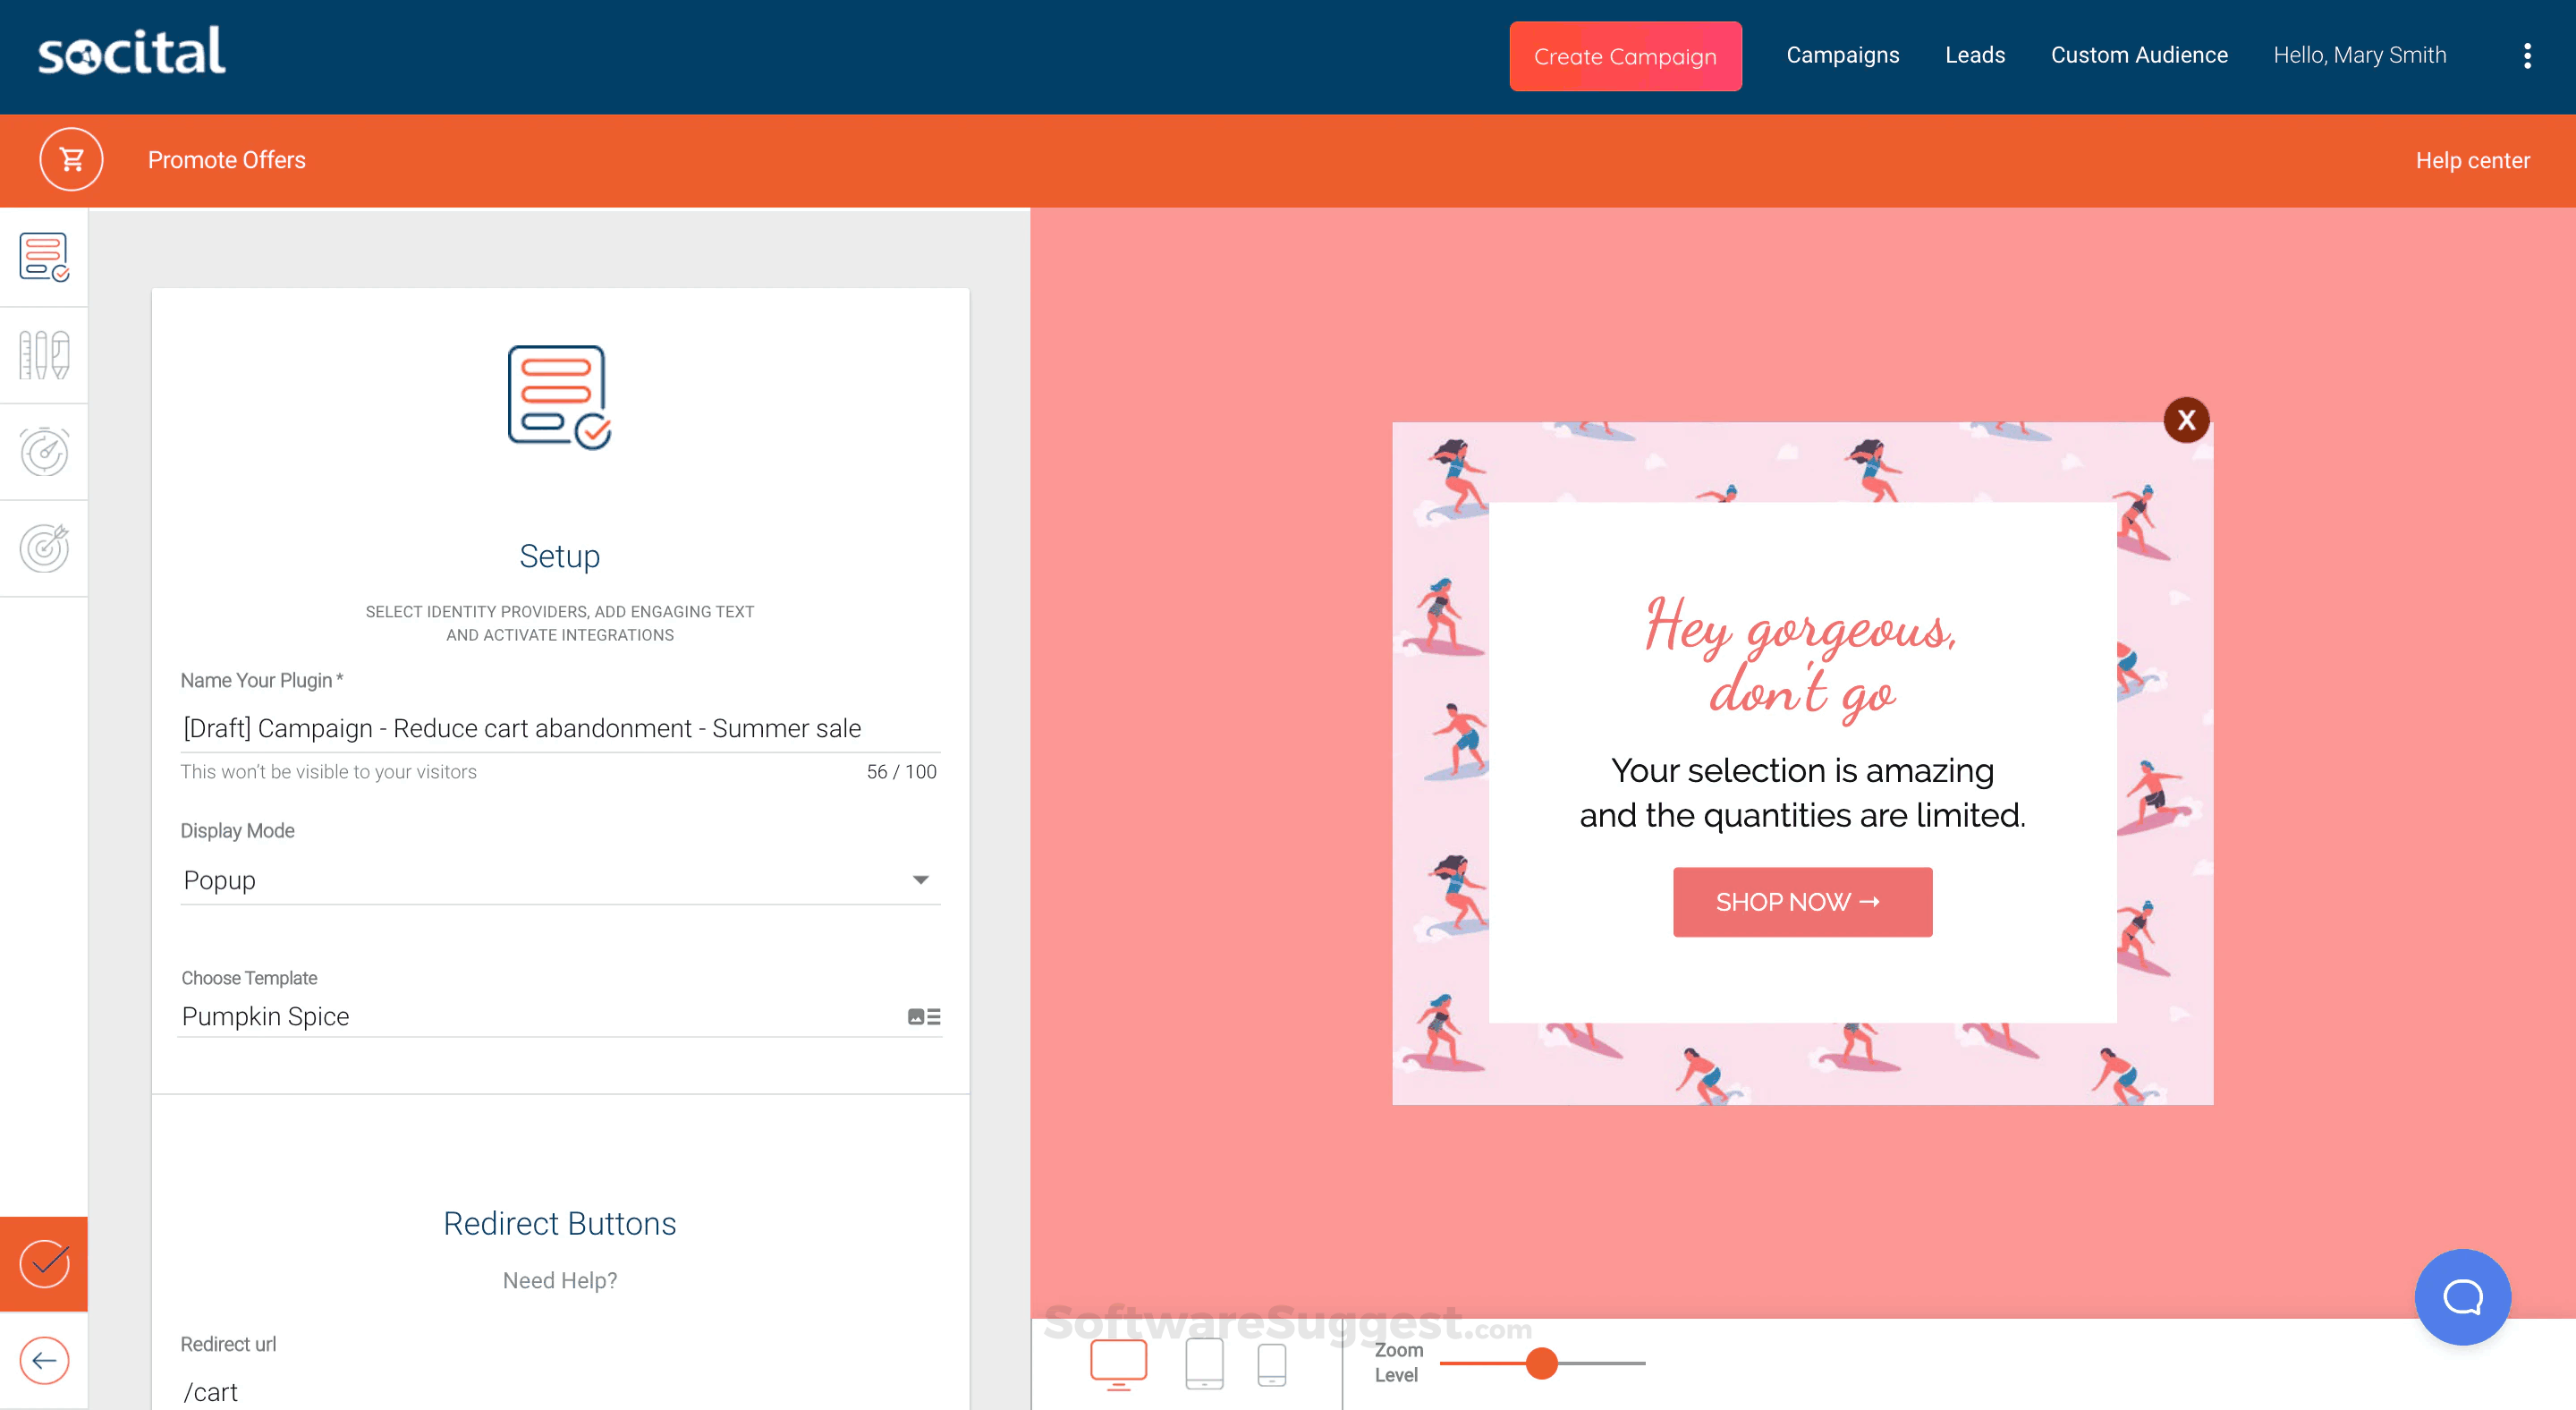Open the Need Help? link
2576x1410 pixels.
[x=559, y=1280]
